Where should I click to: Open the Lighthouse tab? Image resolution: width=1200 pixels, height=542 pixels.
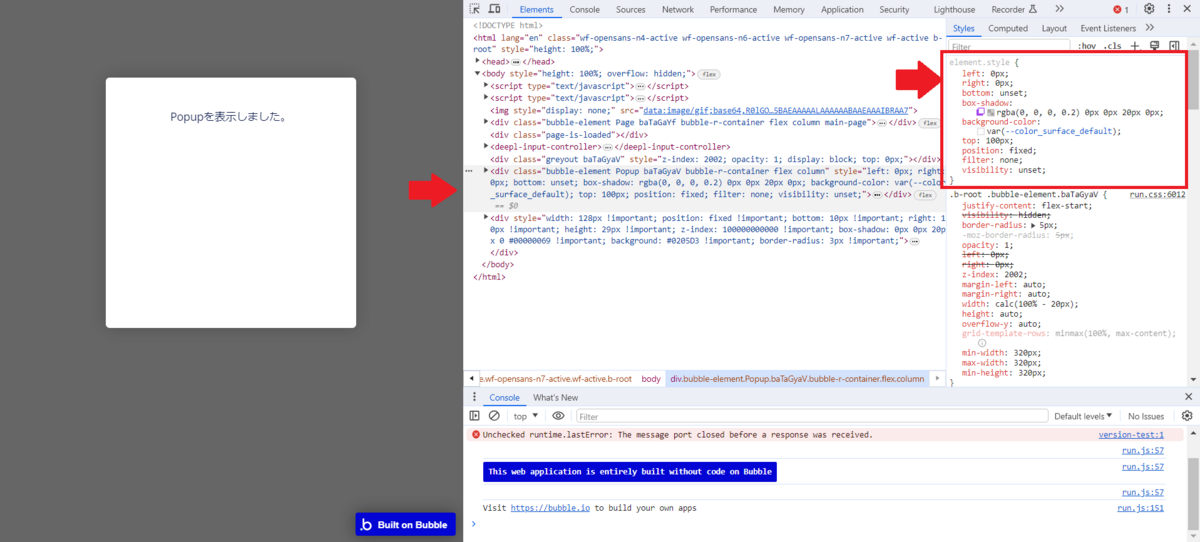click(954, 9)
